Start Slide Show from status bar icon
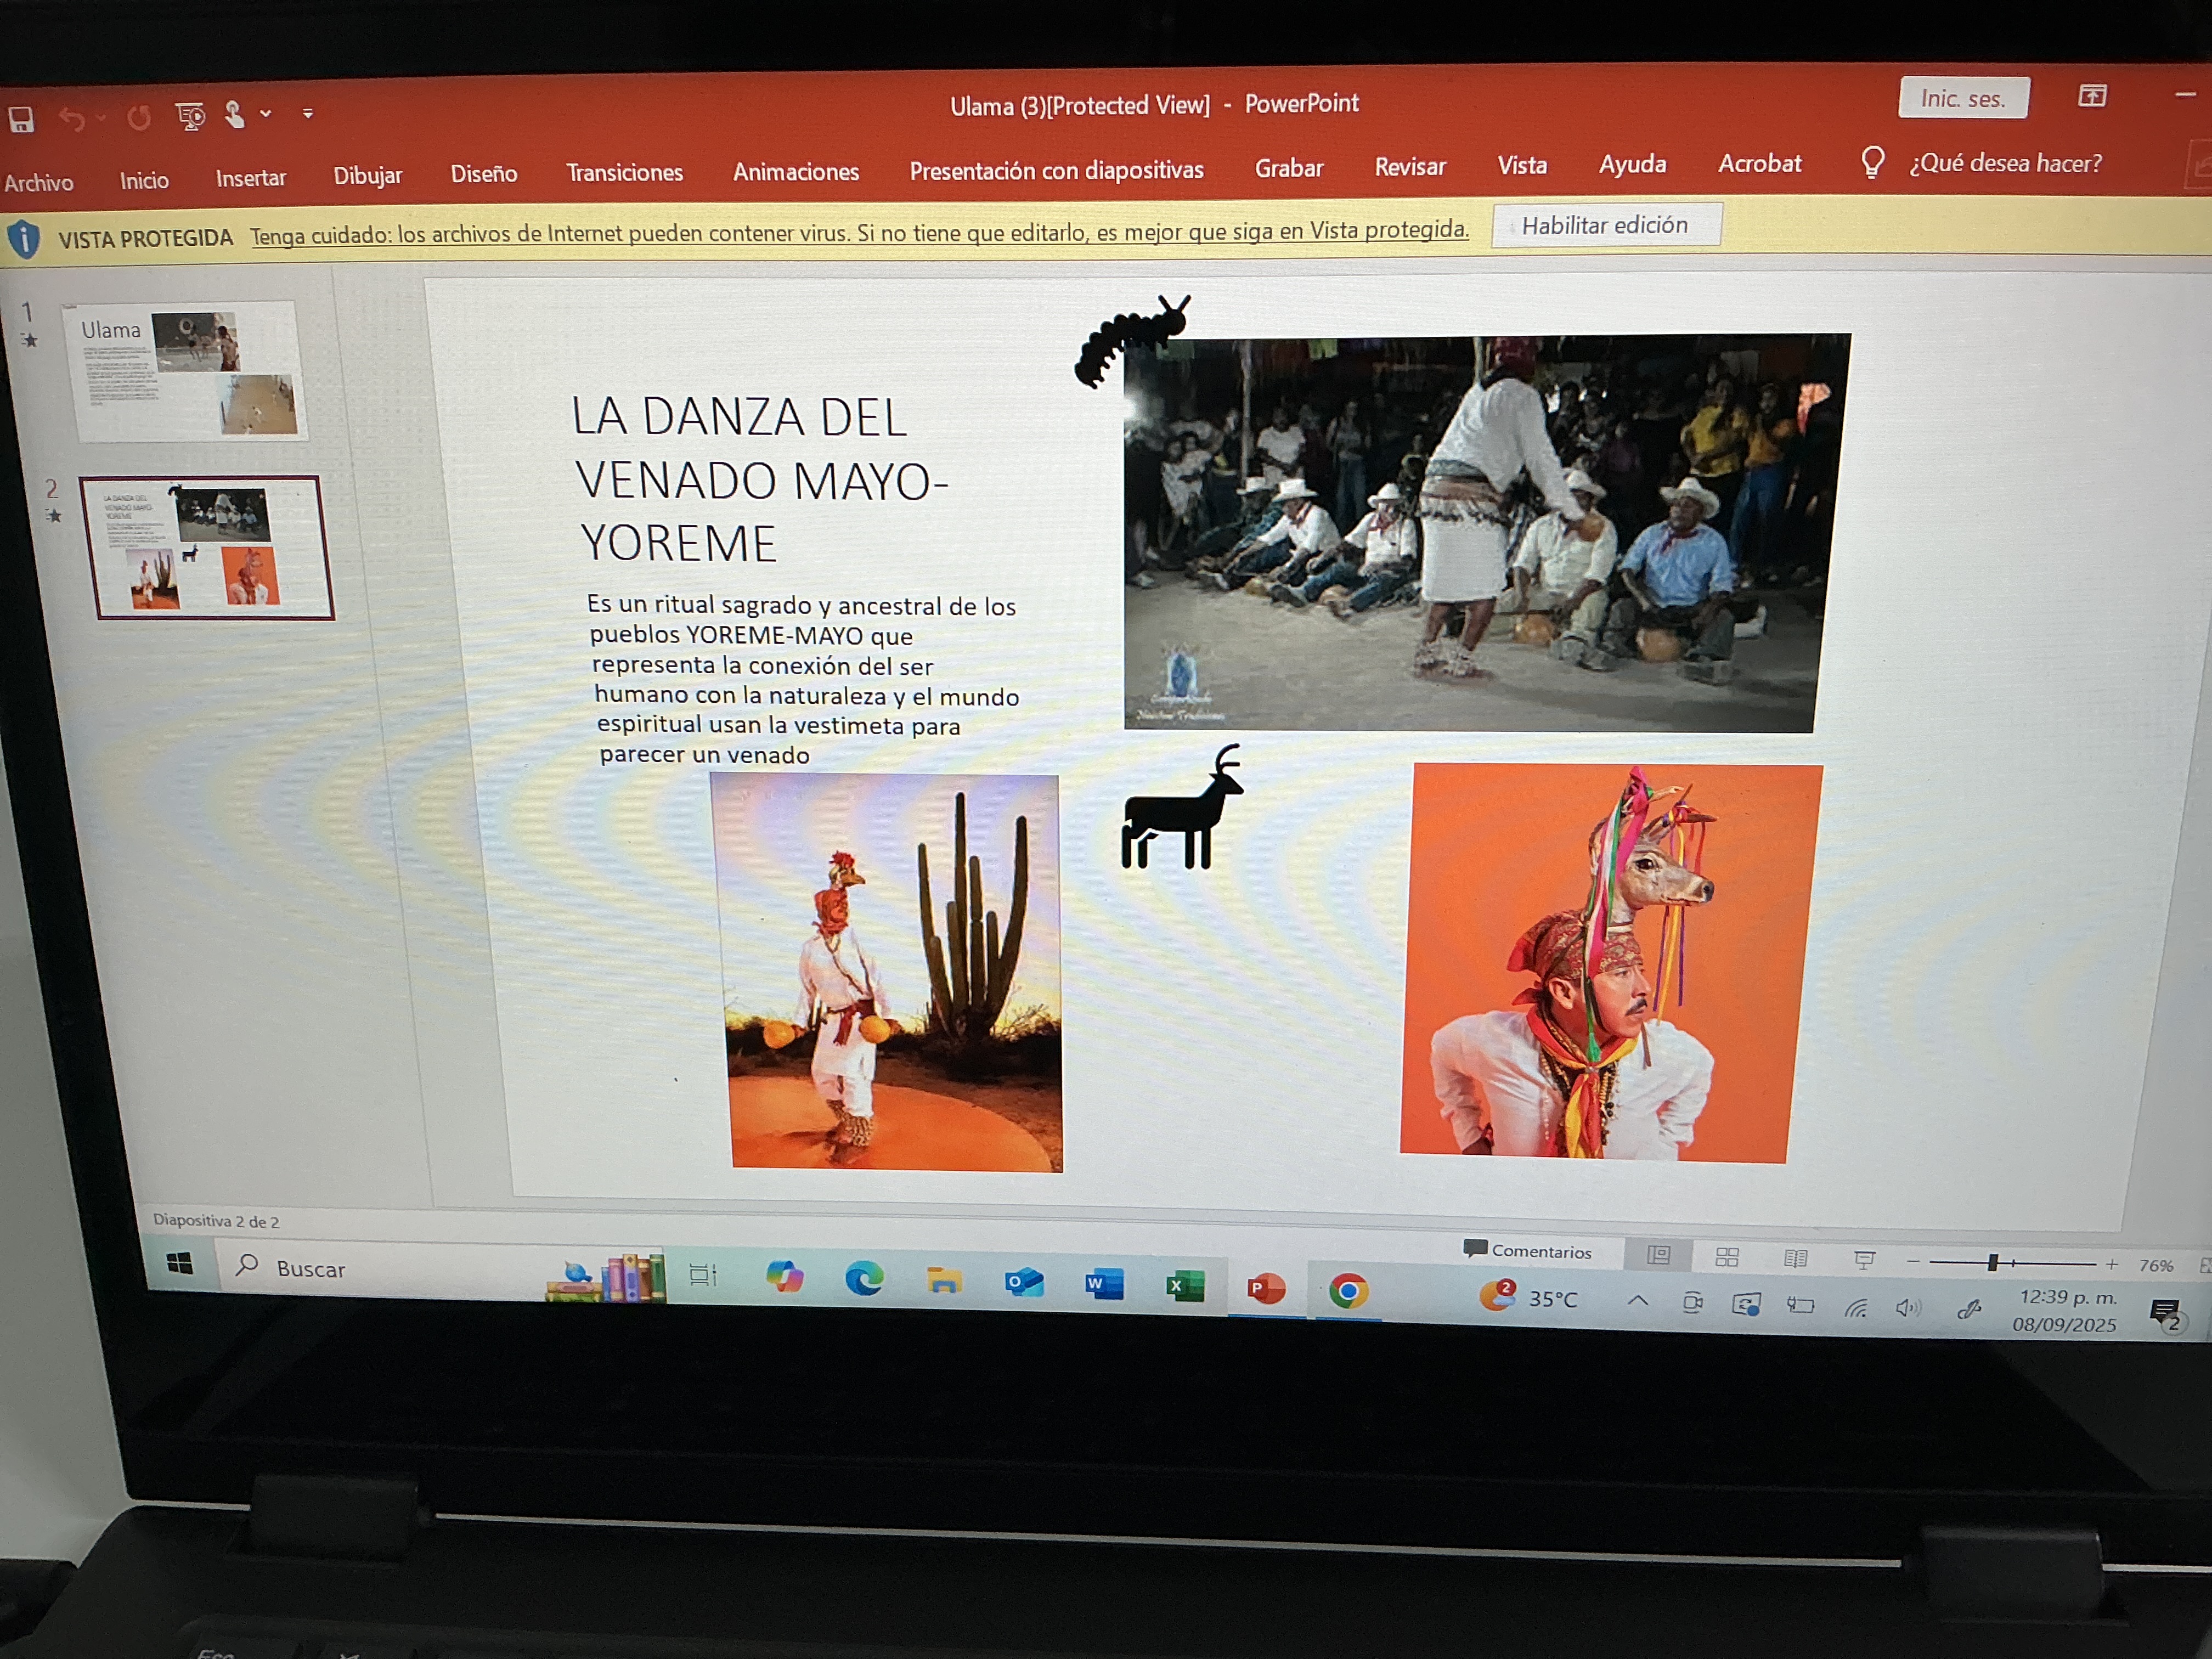 [x=1863, y=1260]
